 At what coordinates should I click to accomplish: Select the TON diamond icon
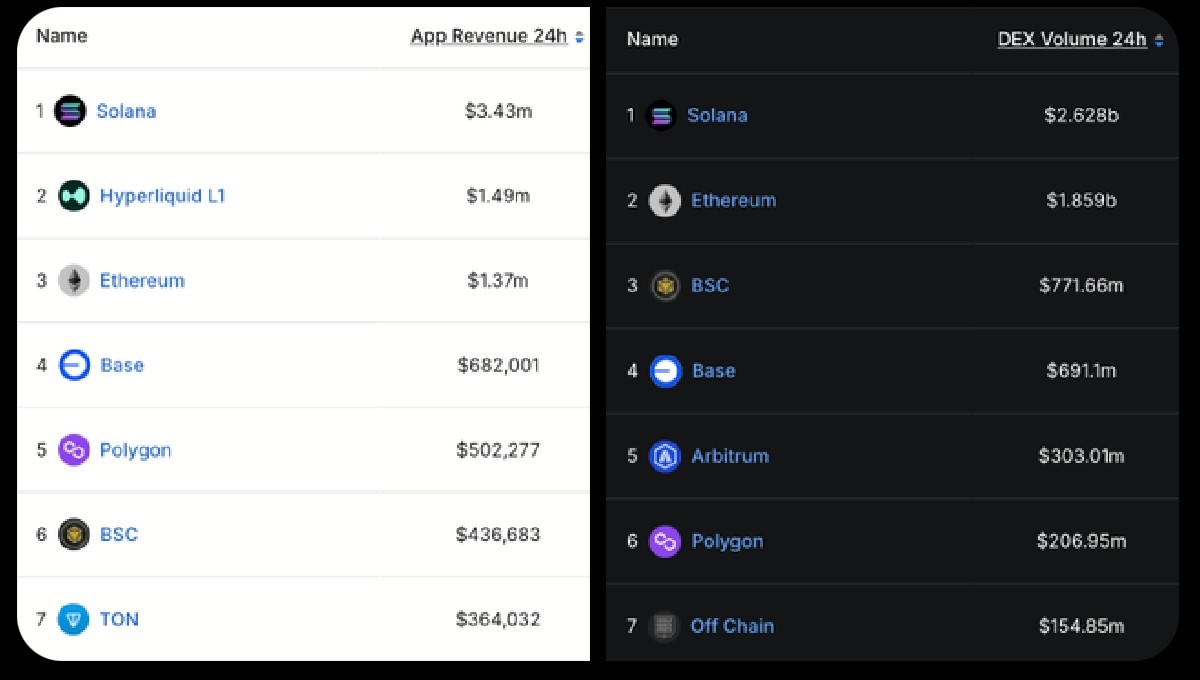point(72,619)
